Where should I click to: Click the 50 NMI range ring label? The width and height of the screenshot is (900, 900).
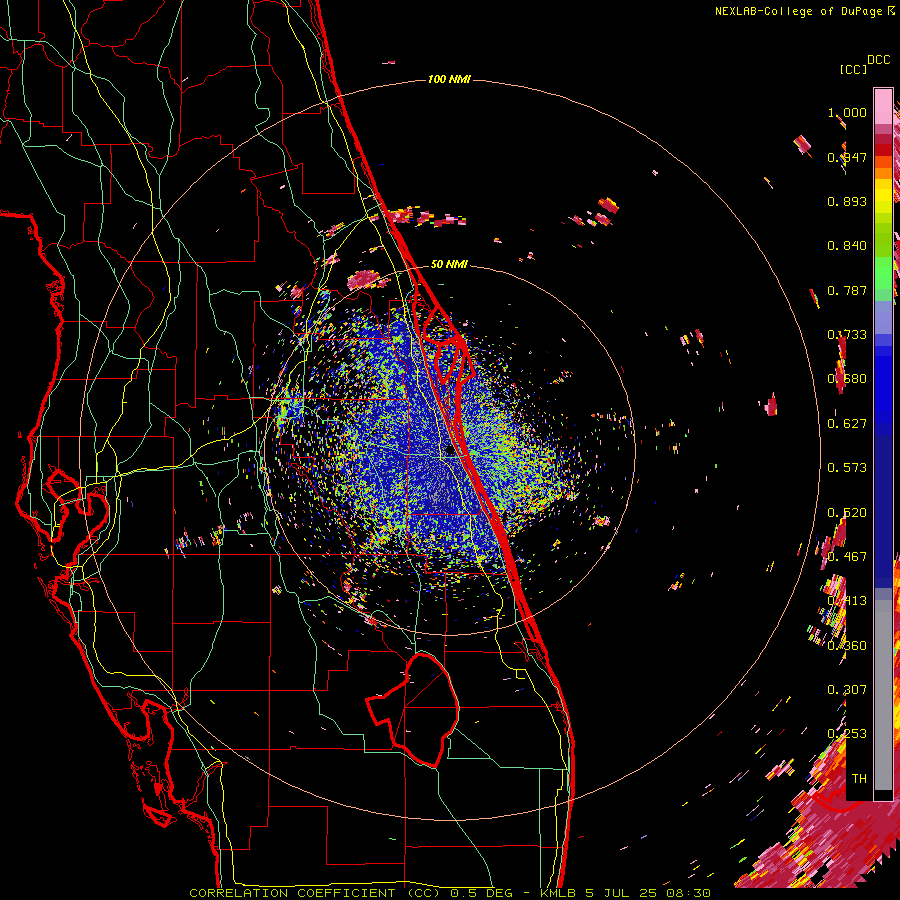coord(449,264)
